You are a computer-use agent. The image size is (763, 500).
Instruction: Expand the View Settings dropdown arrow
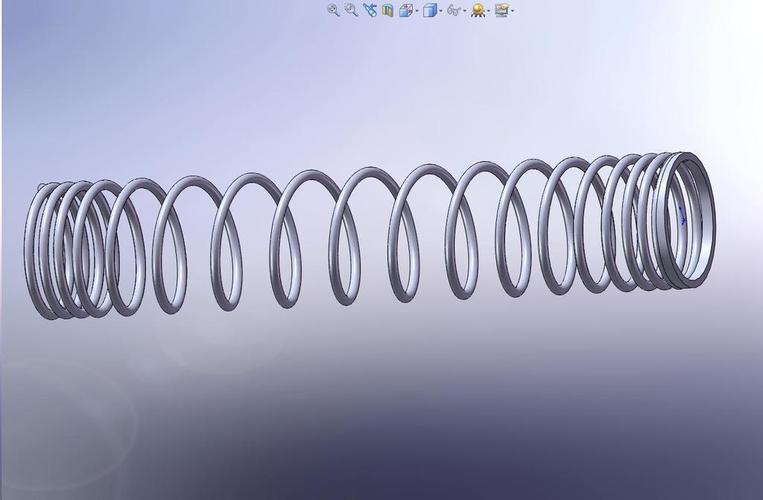(x=512, y=11)
